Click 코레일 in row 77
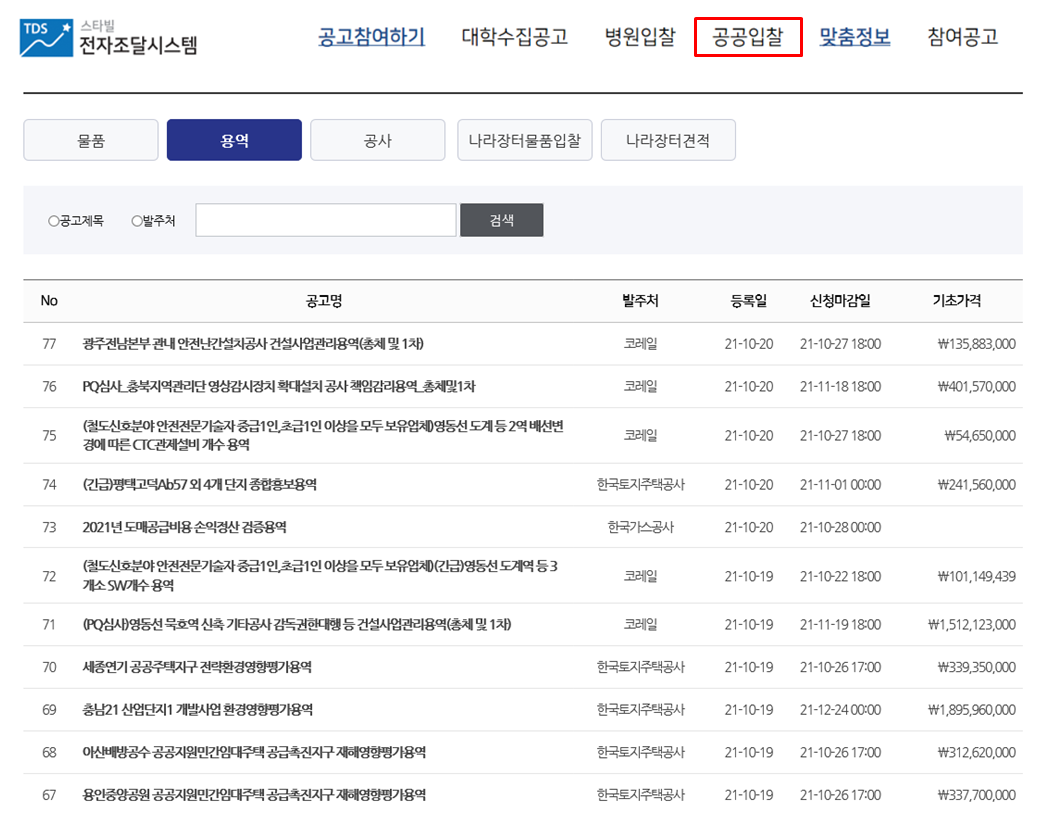This screenshot has height=831, width=1048. (640, 344)
